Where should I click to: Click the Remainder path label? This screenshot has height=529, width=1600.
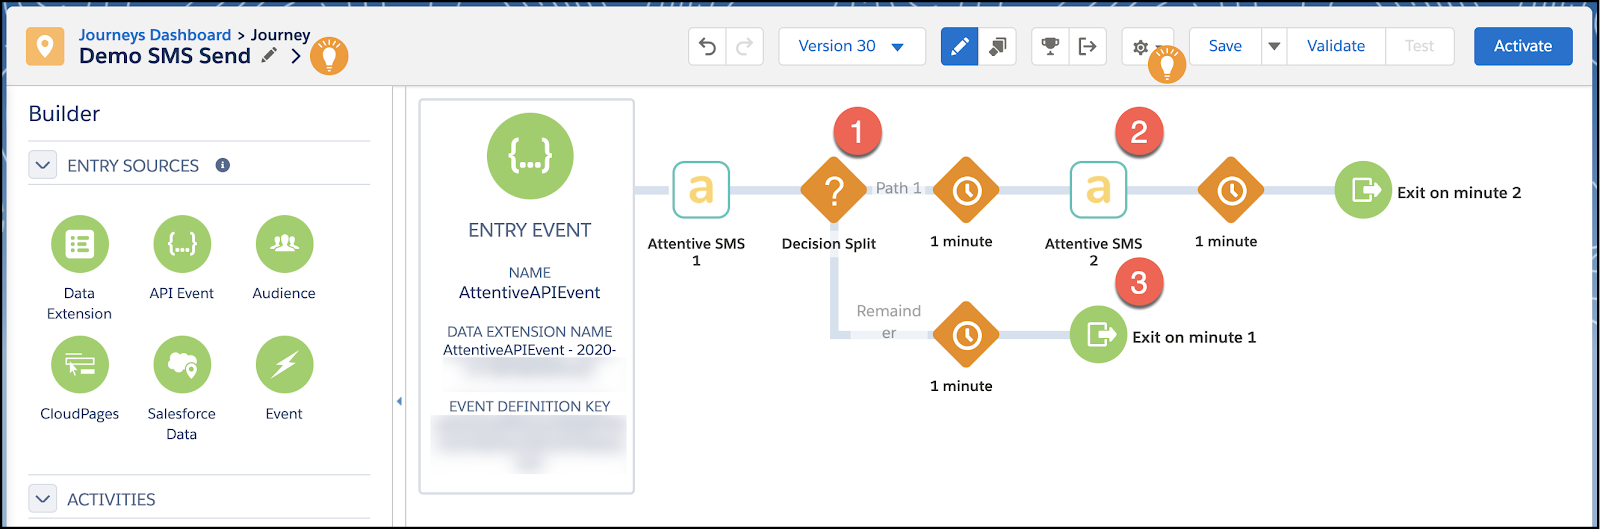(888, 322)
